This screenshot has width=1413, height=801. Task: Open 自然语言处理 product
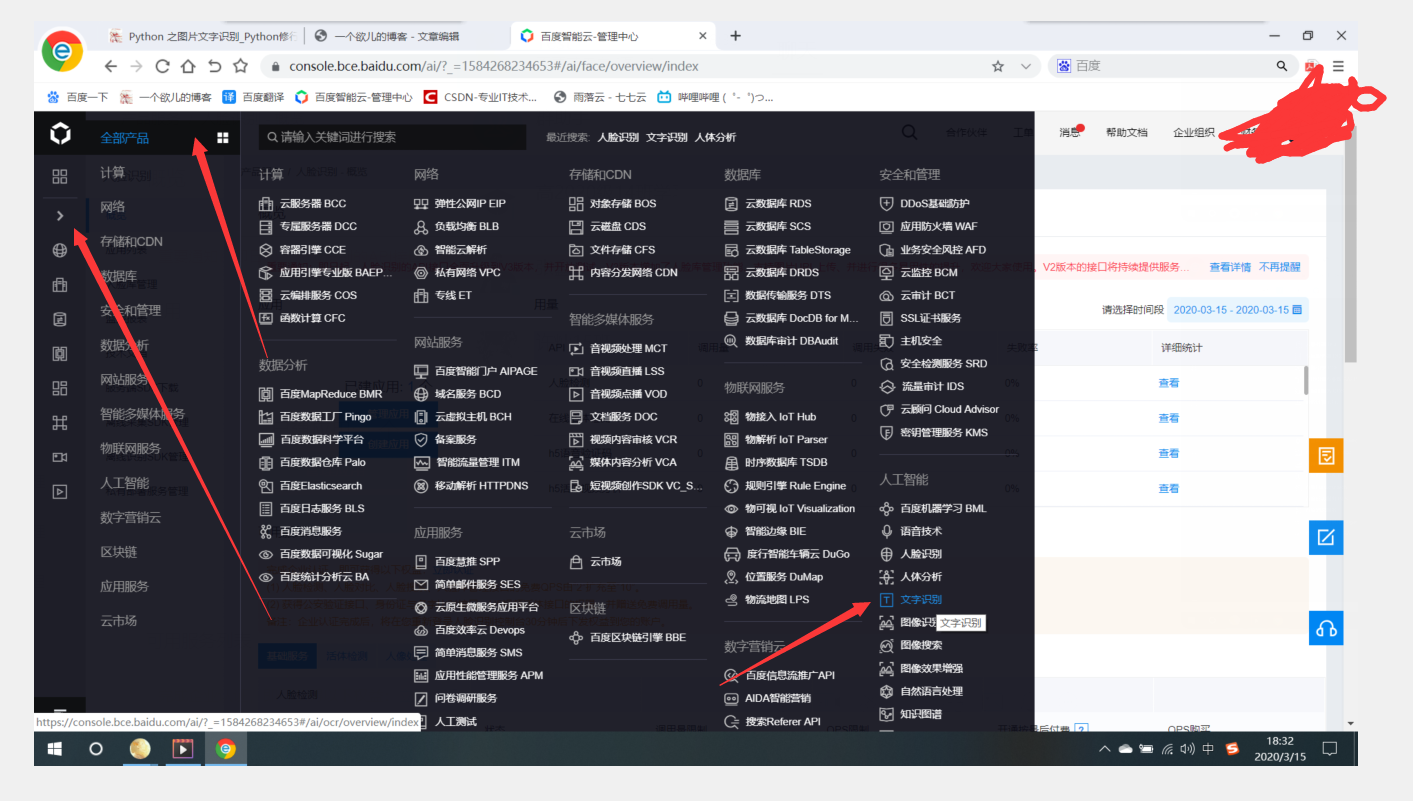[x=931, y=691]
